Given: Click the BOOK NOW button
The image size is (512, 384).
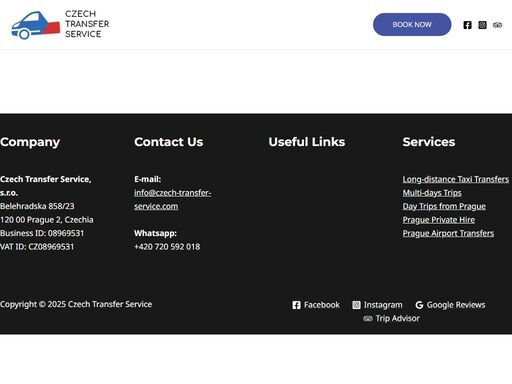Looking at the screenshot, I should pyautogui.click(x=412, y=25).
